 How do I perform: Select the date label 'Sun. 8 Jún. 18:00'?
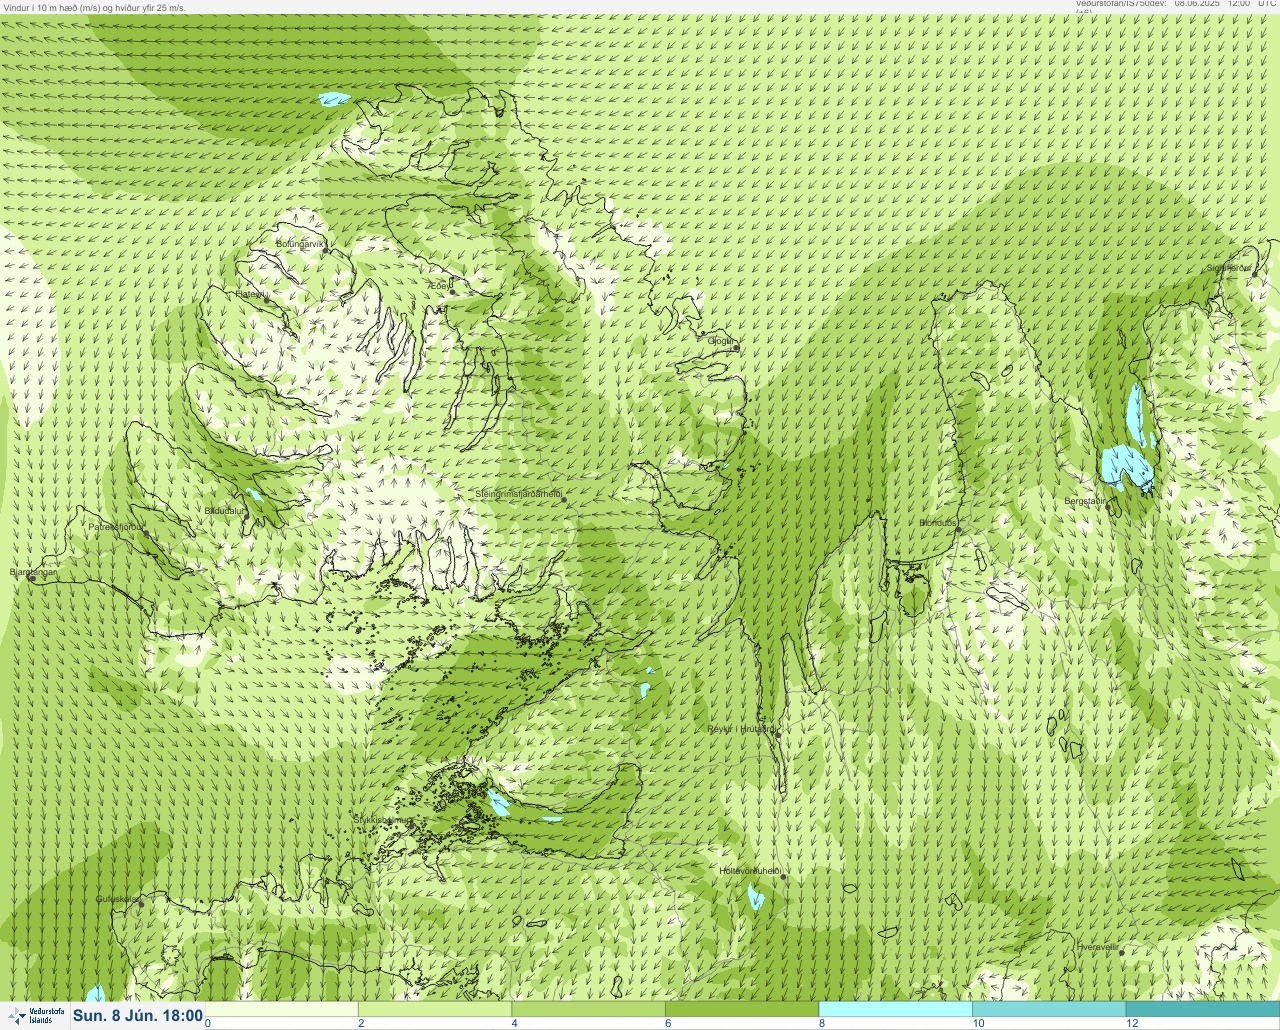tap(138, 1016)
